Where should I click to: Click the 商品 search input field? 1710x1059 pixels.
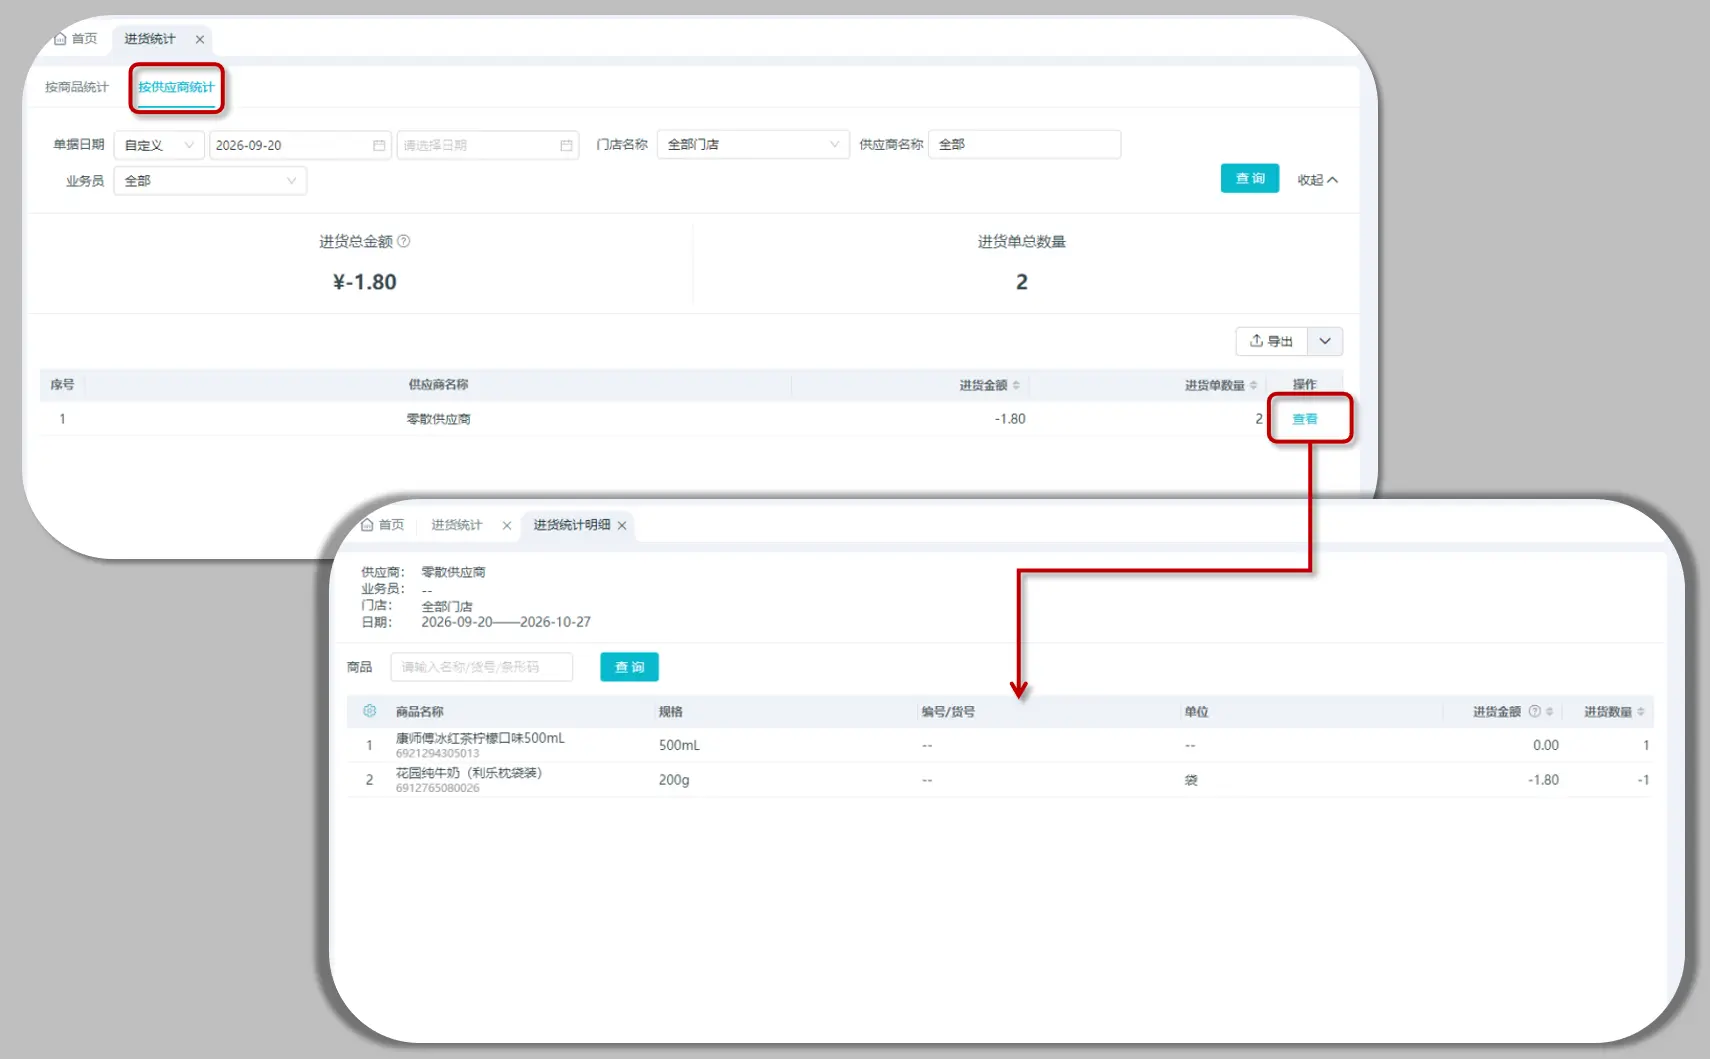pos(482,667)
